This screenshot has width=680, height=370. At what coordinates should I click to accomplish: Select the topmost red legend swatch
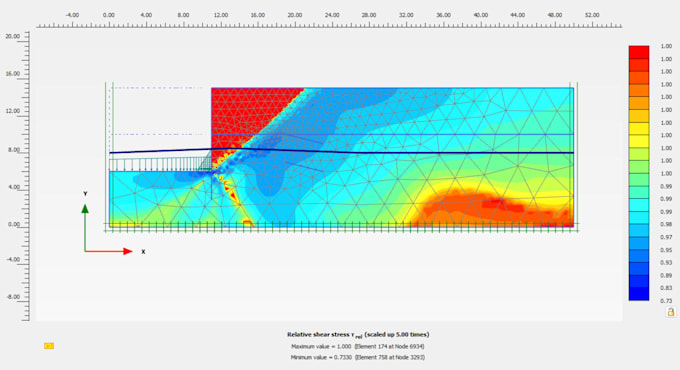[x=639, y=52]
